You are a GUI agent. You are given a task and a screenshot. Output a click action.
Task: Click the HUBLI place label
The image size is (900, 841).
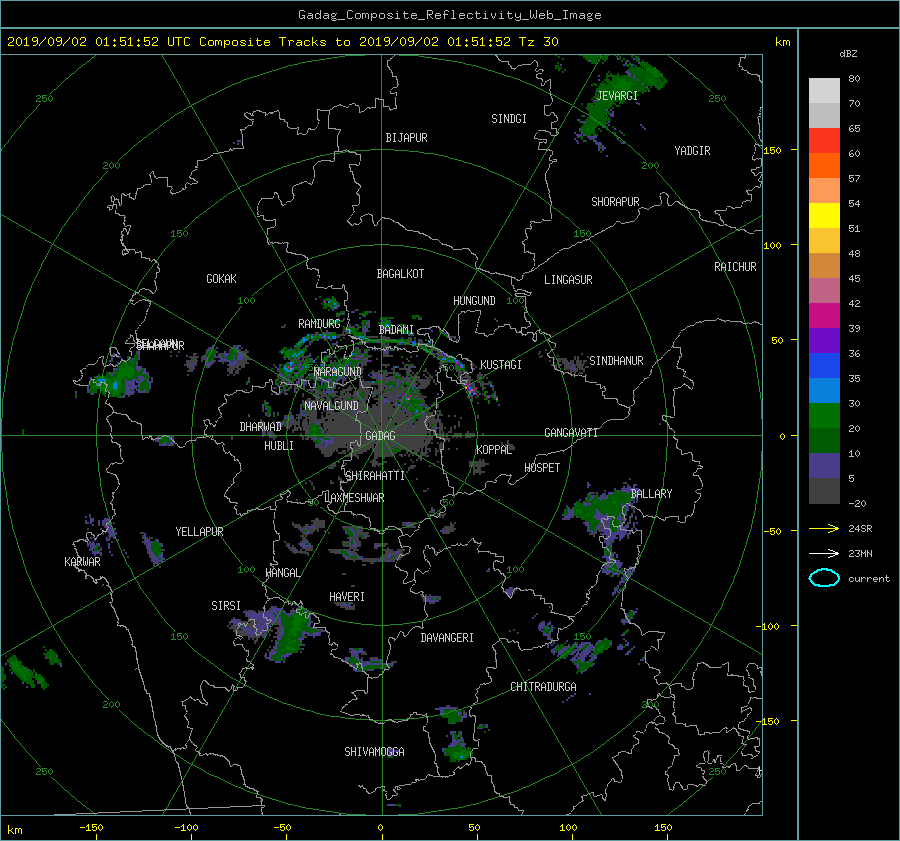[279, 445]
